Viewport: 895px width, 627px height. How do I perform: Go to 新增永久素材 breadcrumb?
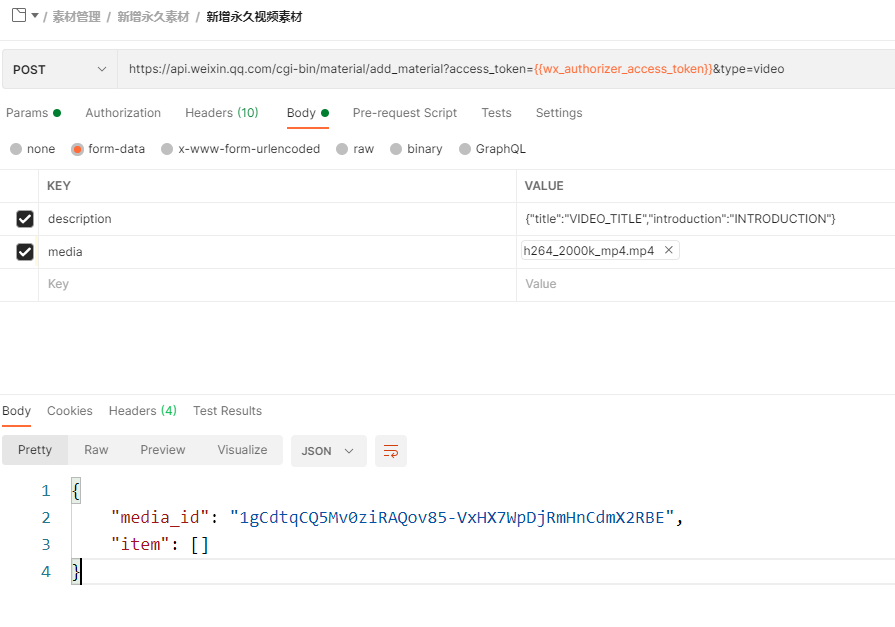click(153, 17)
